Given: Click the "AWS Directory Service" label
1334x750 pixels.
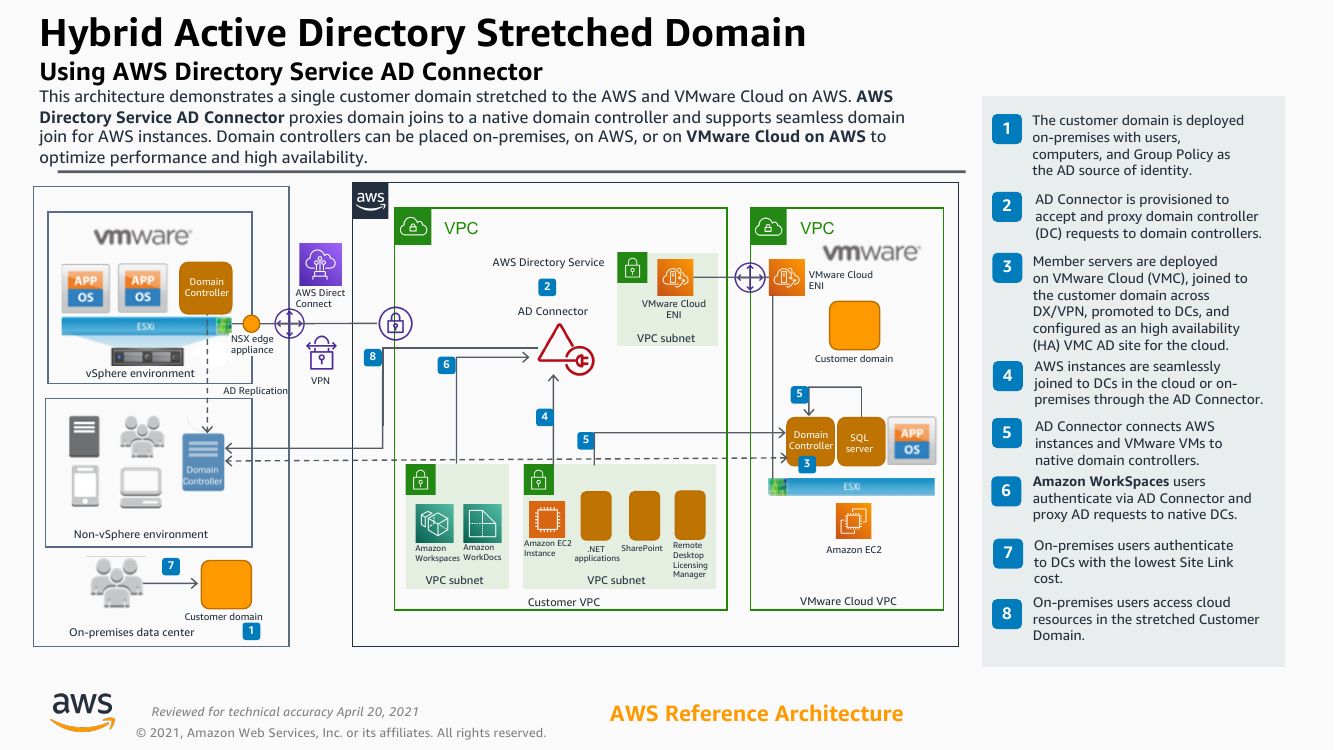Looking at the screenshot, I should coord(548,262).
